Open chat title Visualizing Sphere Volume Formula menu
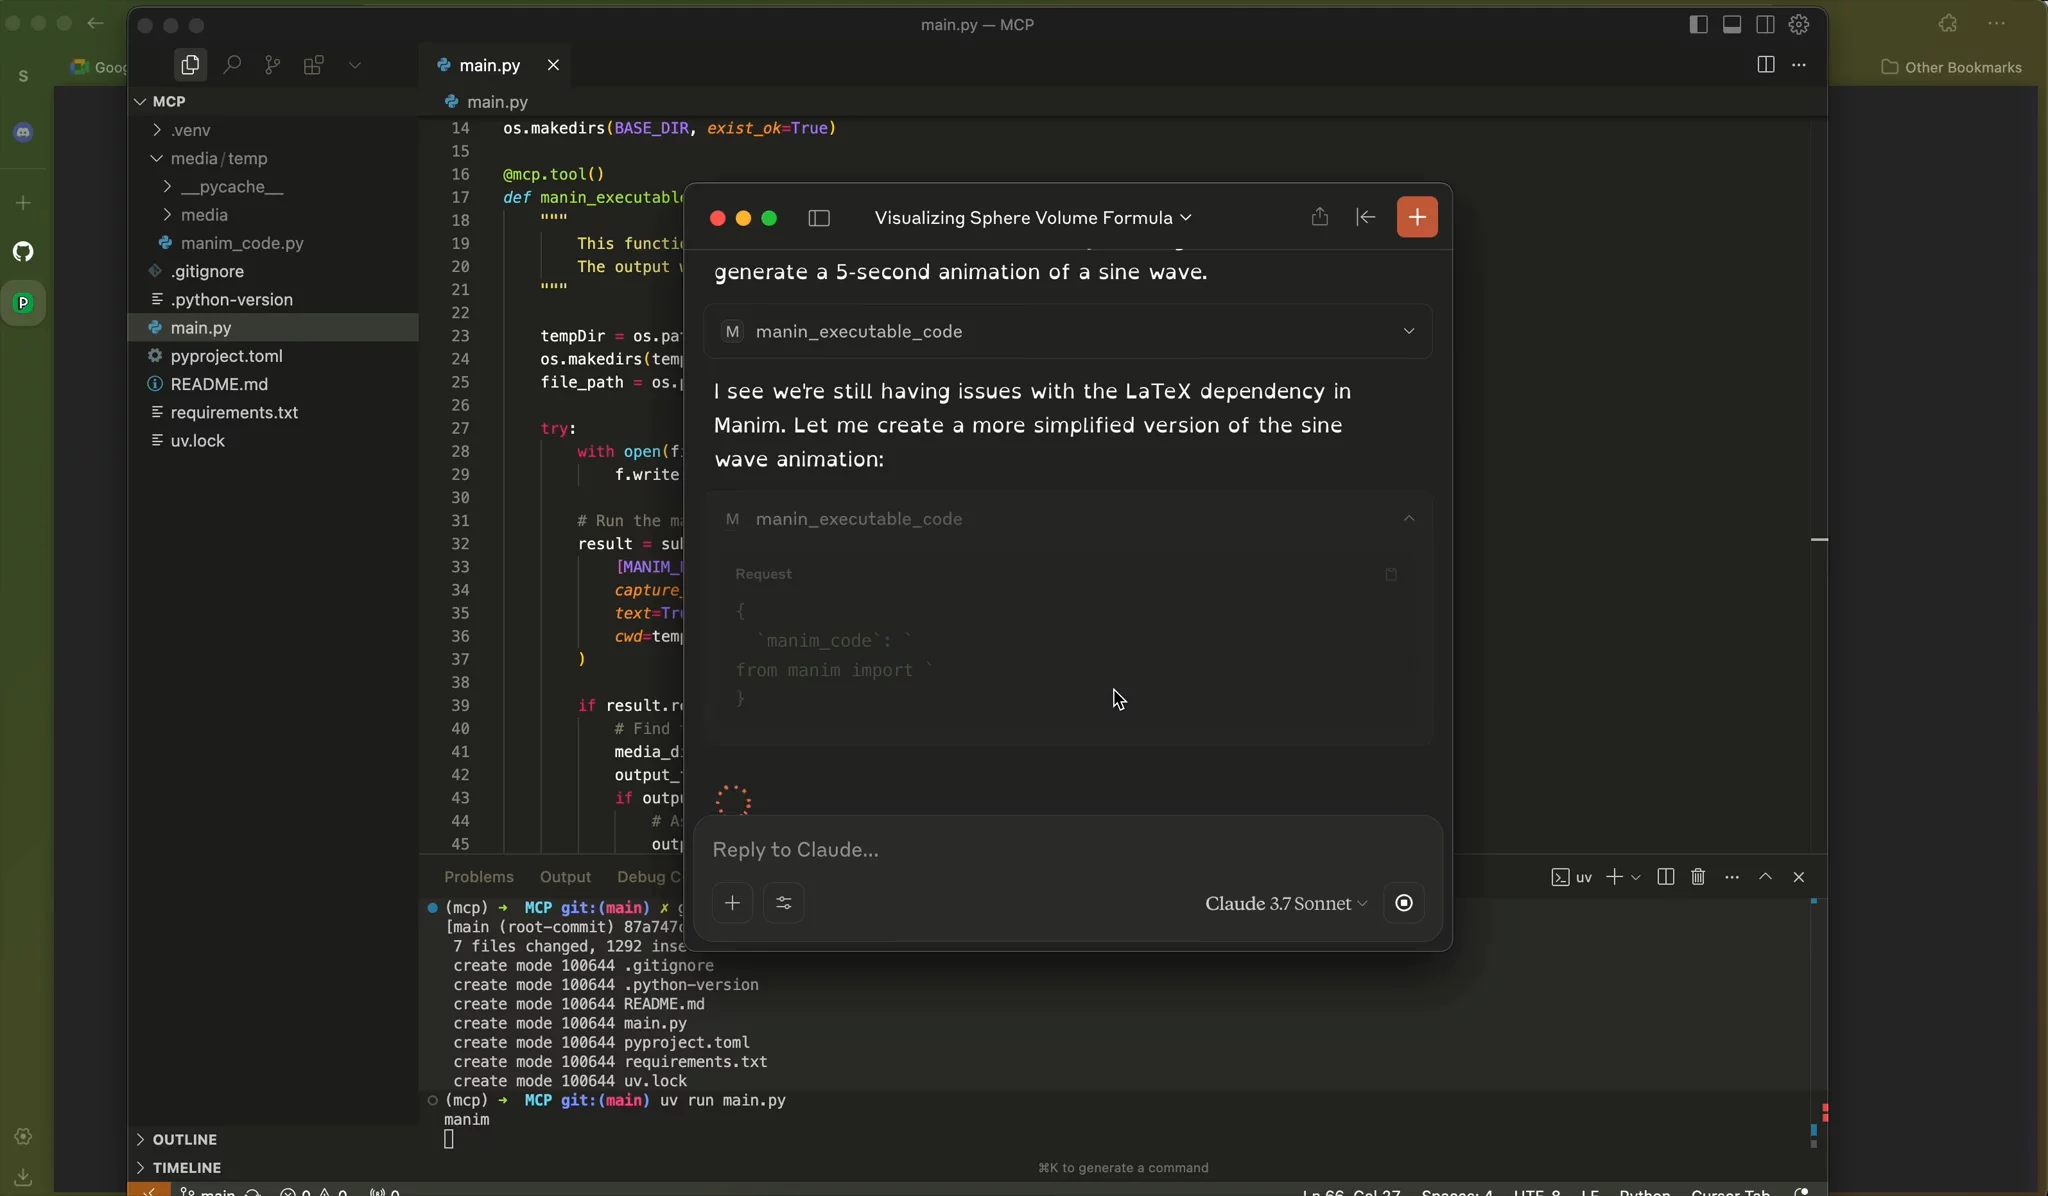The image size is (2048, 1196). point(1032,218)
